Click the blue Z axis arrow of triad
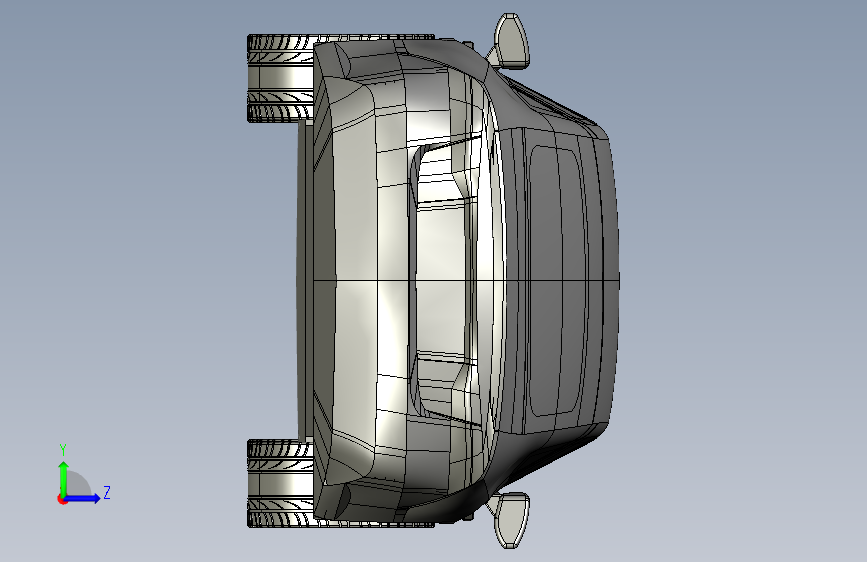Image resolution: width=867 pixels, height=562 pixels. tap(84, 498)
